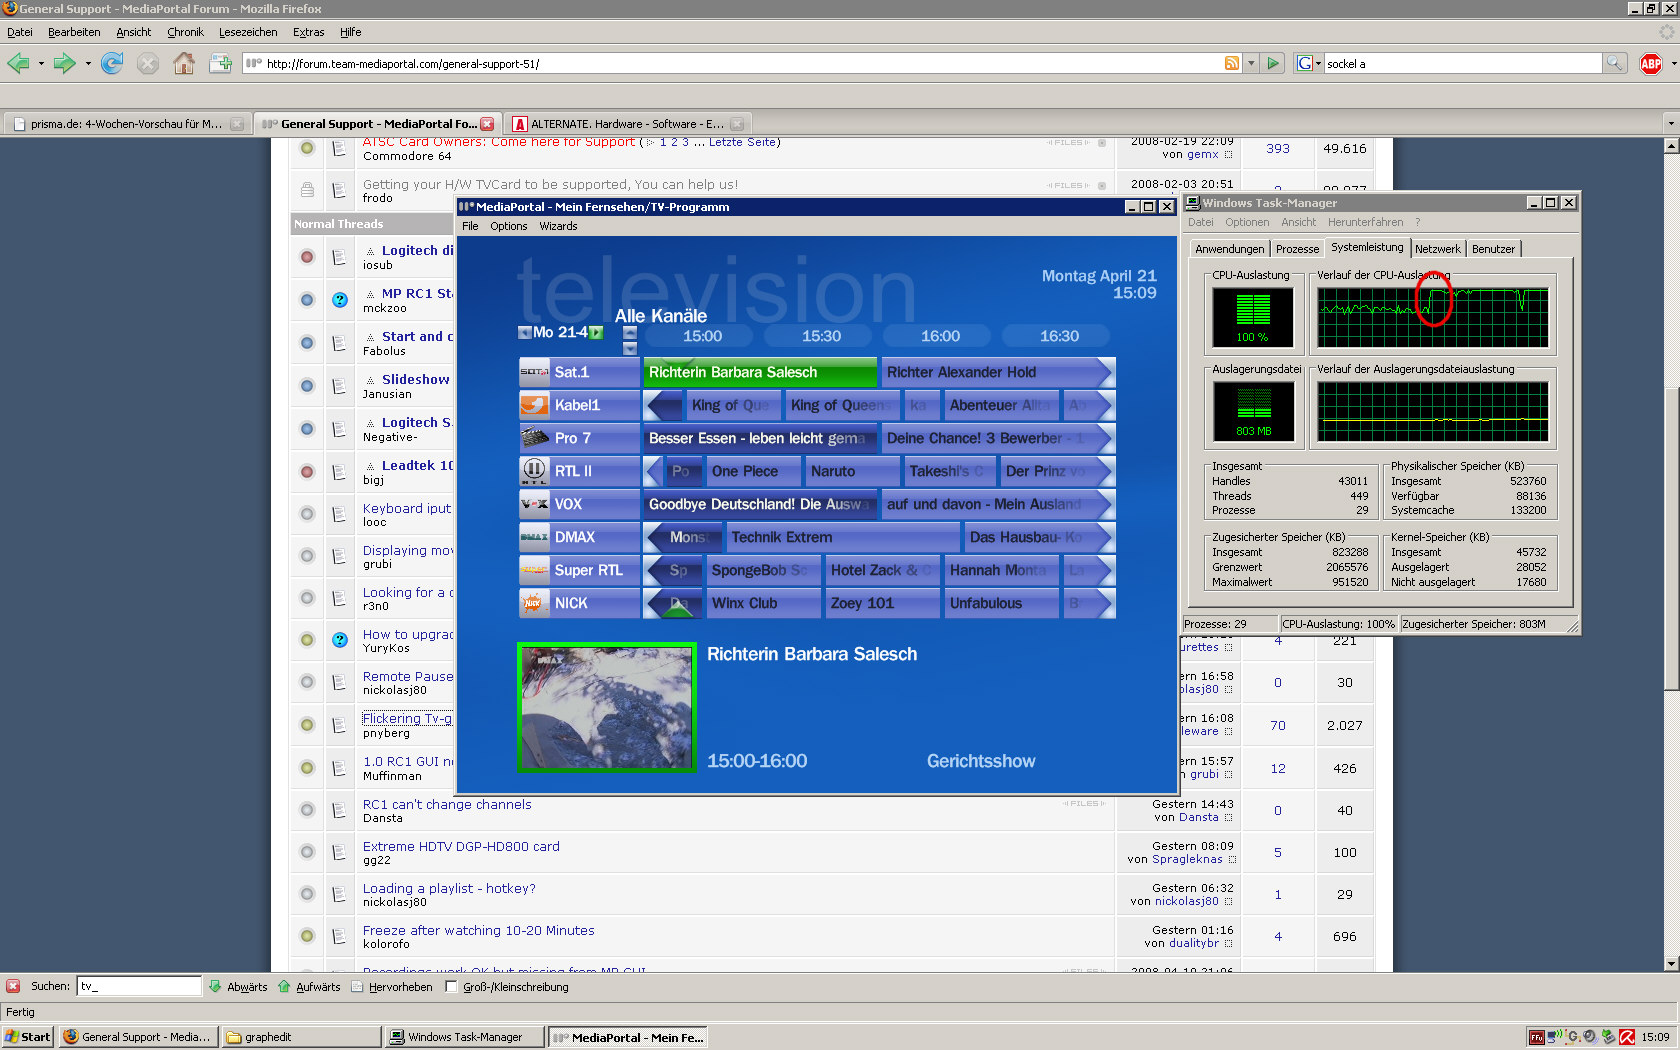Switch to the Anwendungen tab in Task-Manager
Viewport: 1680px width, 1050px height.
coord(1229,249)
